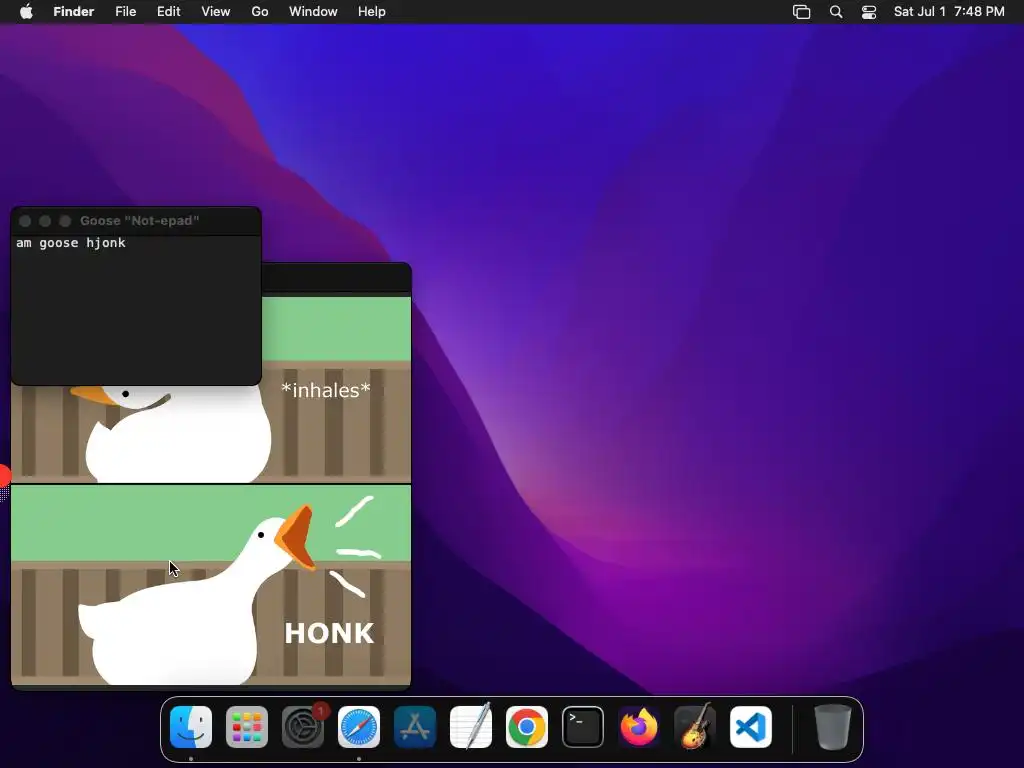
Task: Launch Visual Studio Code from the Dock
Action: 751,727
